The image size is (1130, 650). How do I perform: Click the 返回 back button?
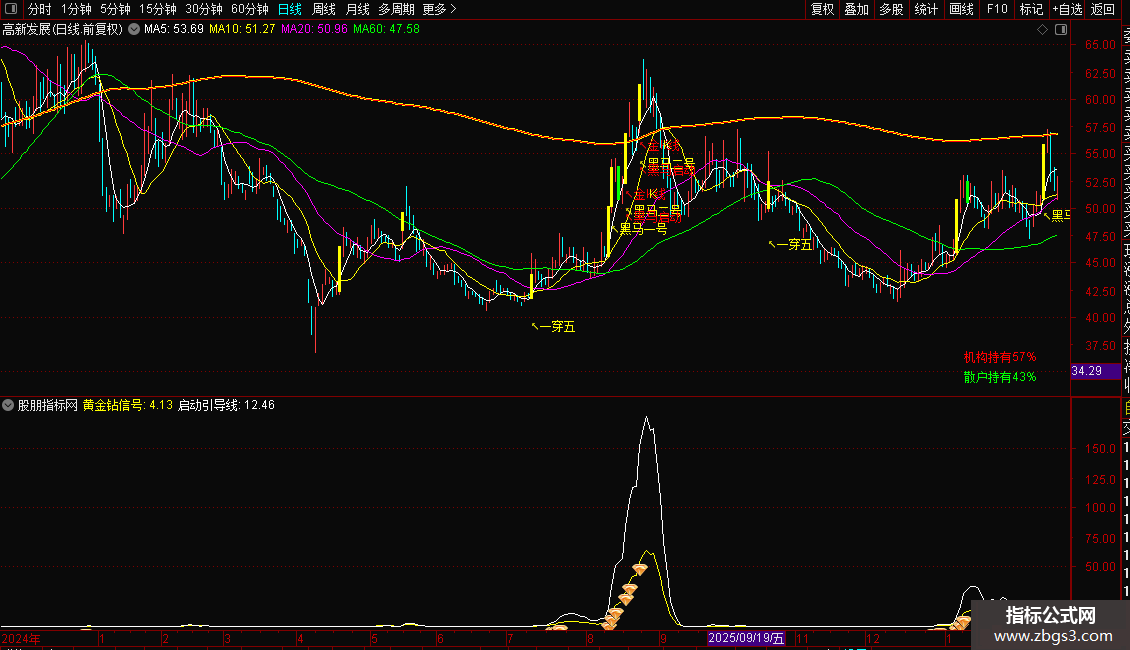coord(1102,9)
